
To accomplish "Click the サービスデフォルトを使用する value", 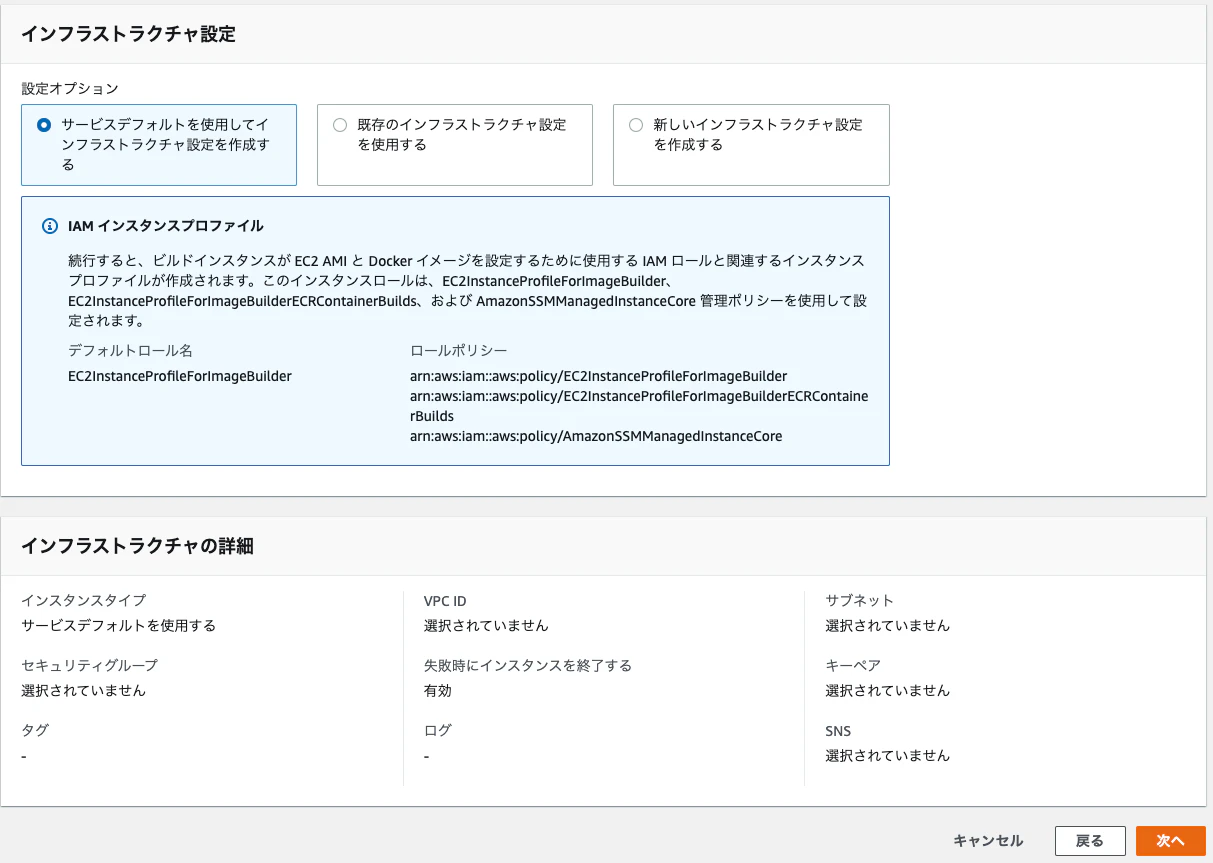I will tap(119, 625).
